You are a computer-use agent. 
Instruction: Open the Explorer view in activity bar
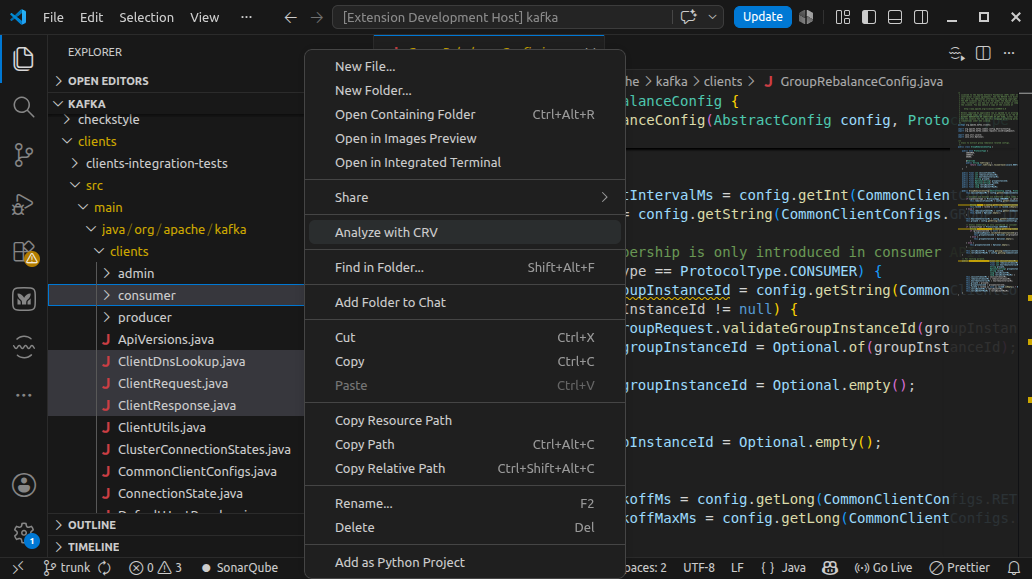click(24, 59)
